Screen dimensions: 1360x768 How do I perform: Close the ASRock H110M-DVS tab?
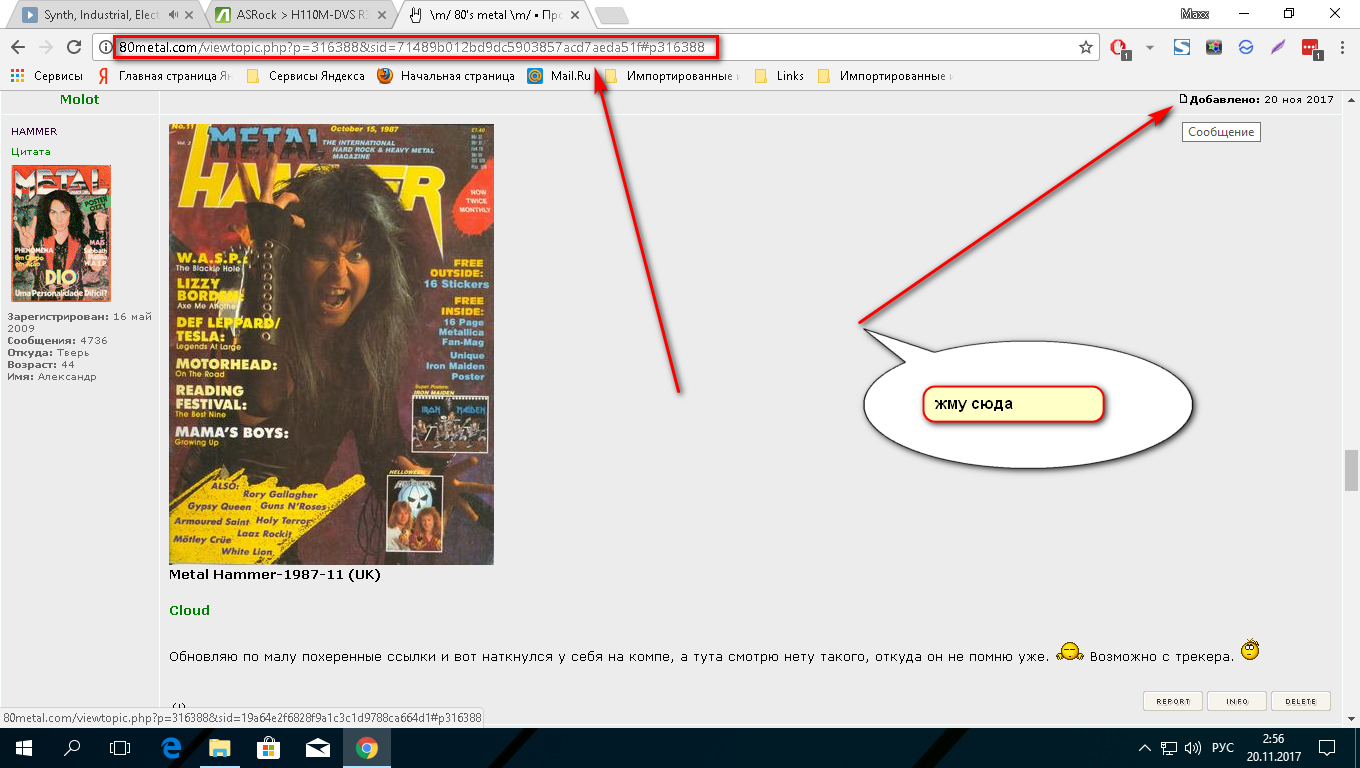point(380,15)
